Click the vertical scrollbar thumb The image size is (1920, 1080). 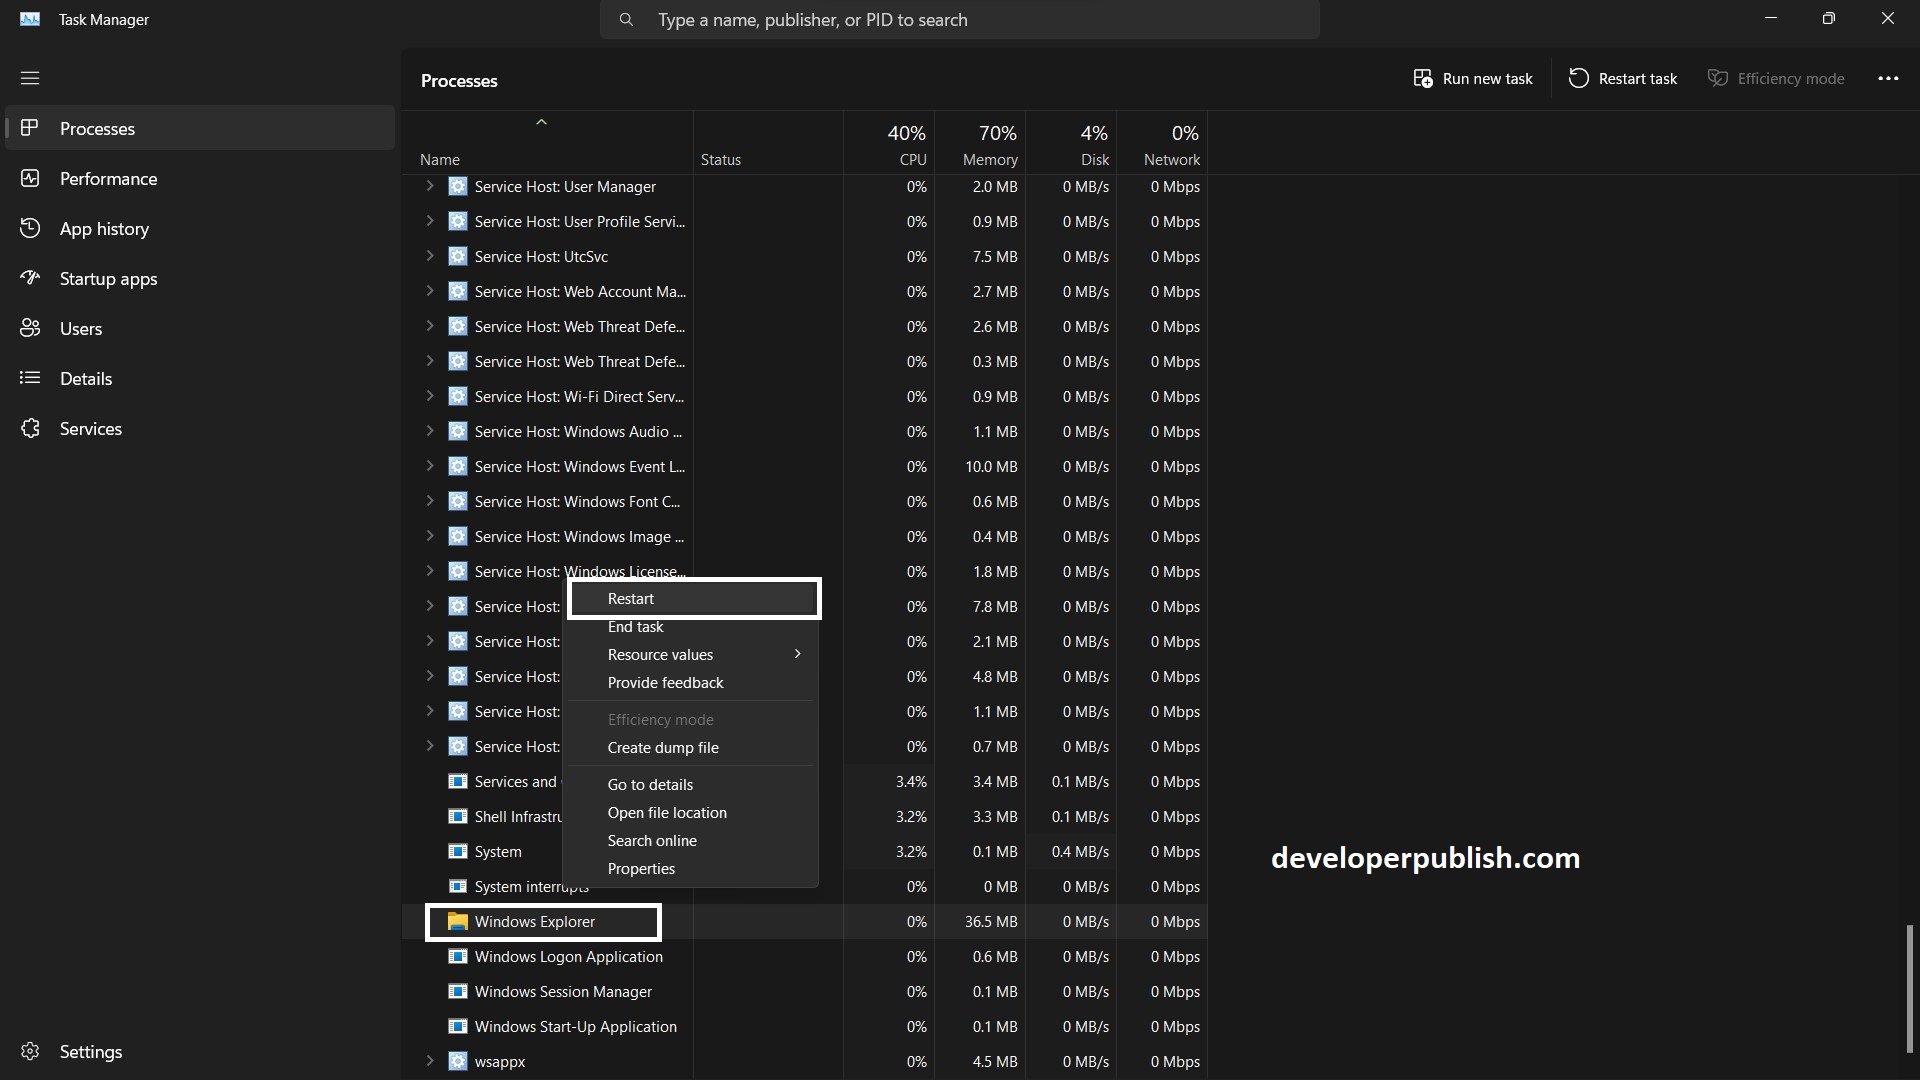pyautogui.click(x=1910, y=988)
